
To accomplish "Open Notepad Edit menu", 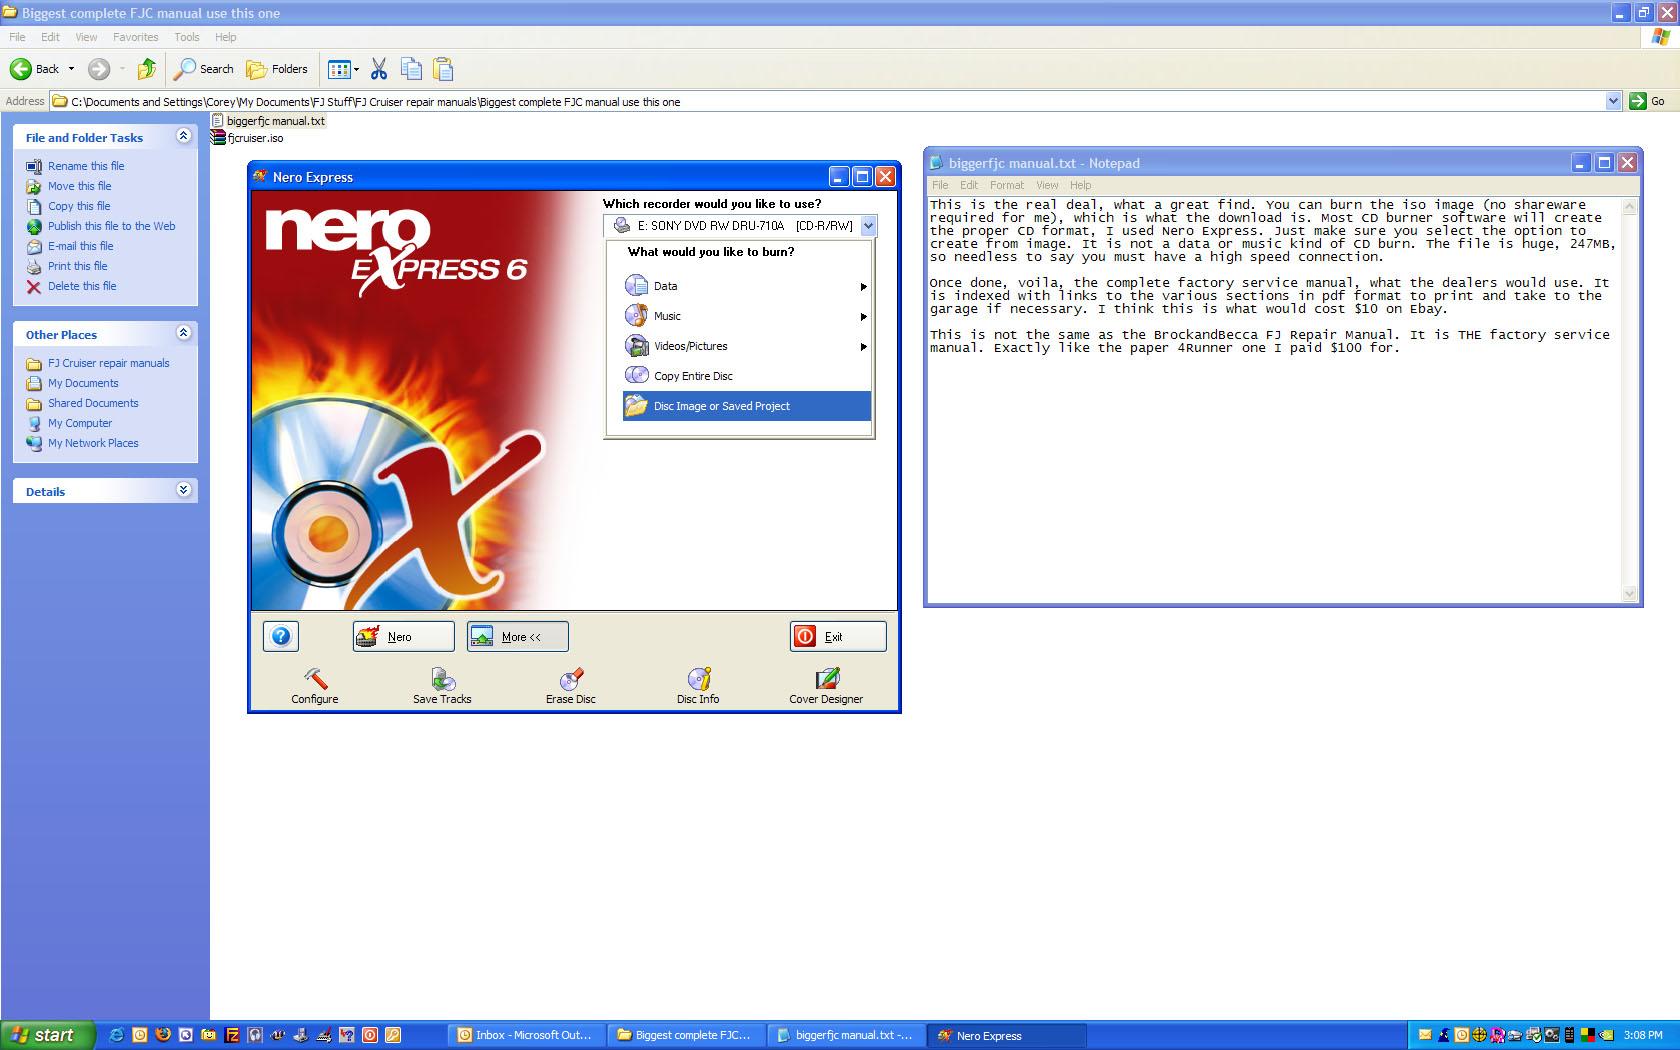I will pos(969,185).
